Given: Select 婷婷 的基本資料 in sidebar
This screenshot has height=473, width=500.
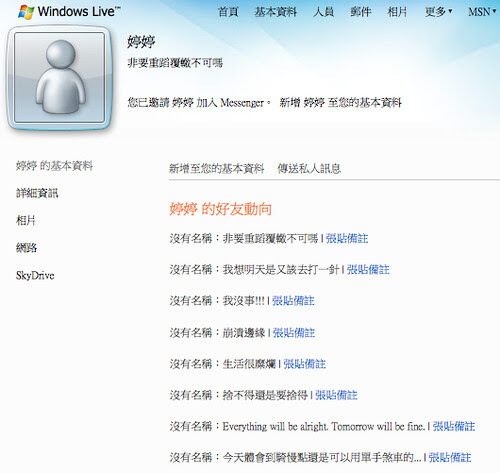Looking at the screenshot, I should pyautogui.click(x=54, y=166).
